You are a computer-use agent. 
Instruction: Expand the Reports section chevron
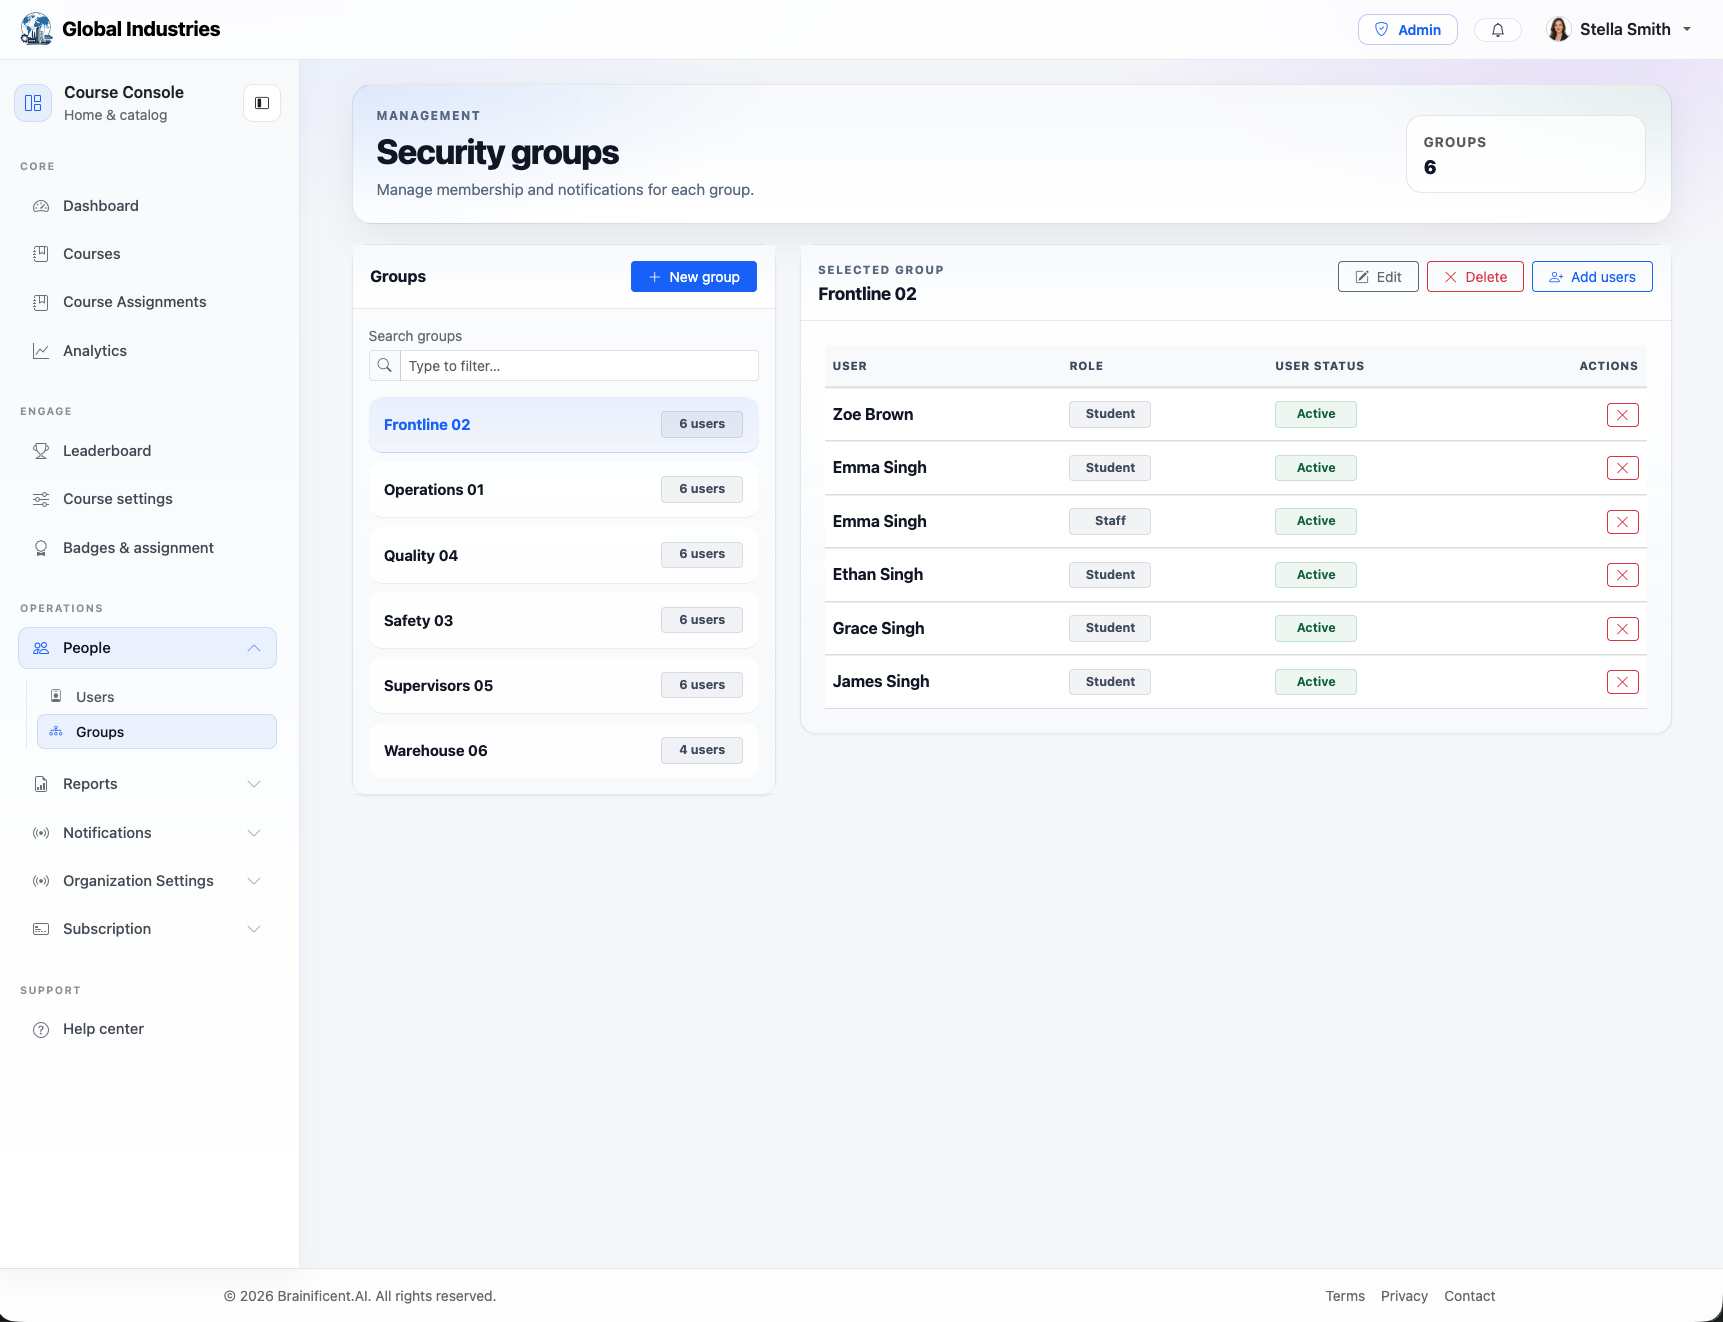click(x=254, y=784)
